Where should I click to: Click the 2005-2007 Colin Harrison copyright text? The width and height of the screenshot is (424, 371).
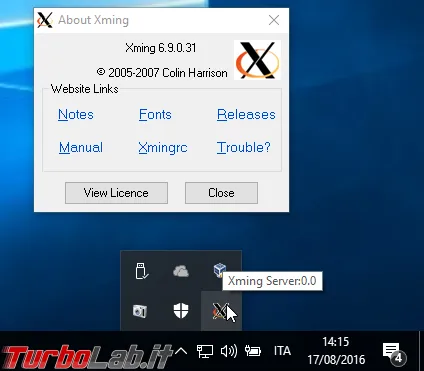[162, 73]
